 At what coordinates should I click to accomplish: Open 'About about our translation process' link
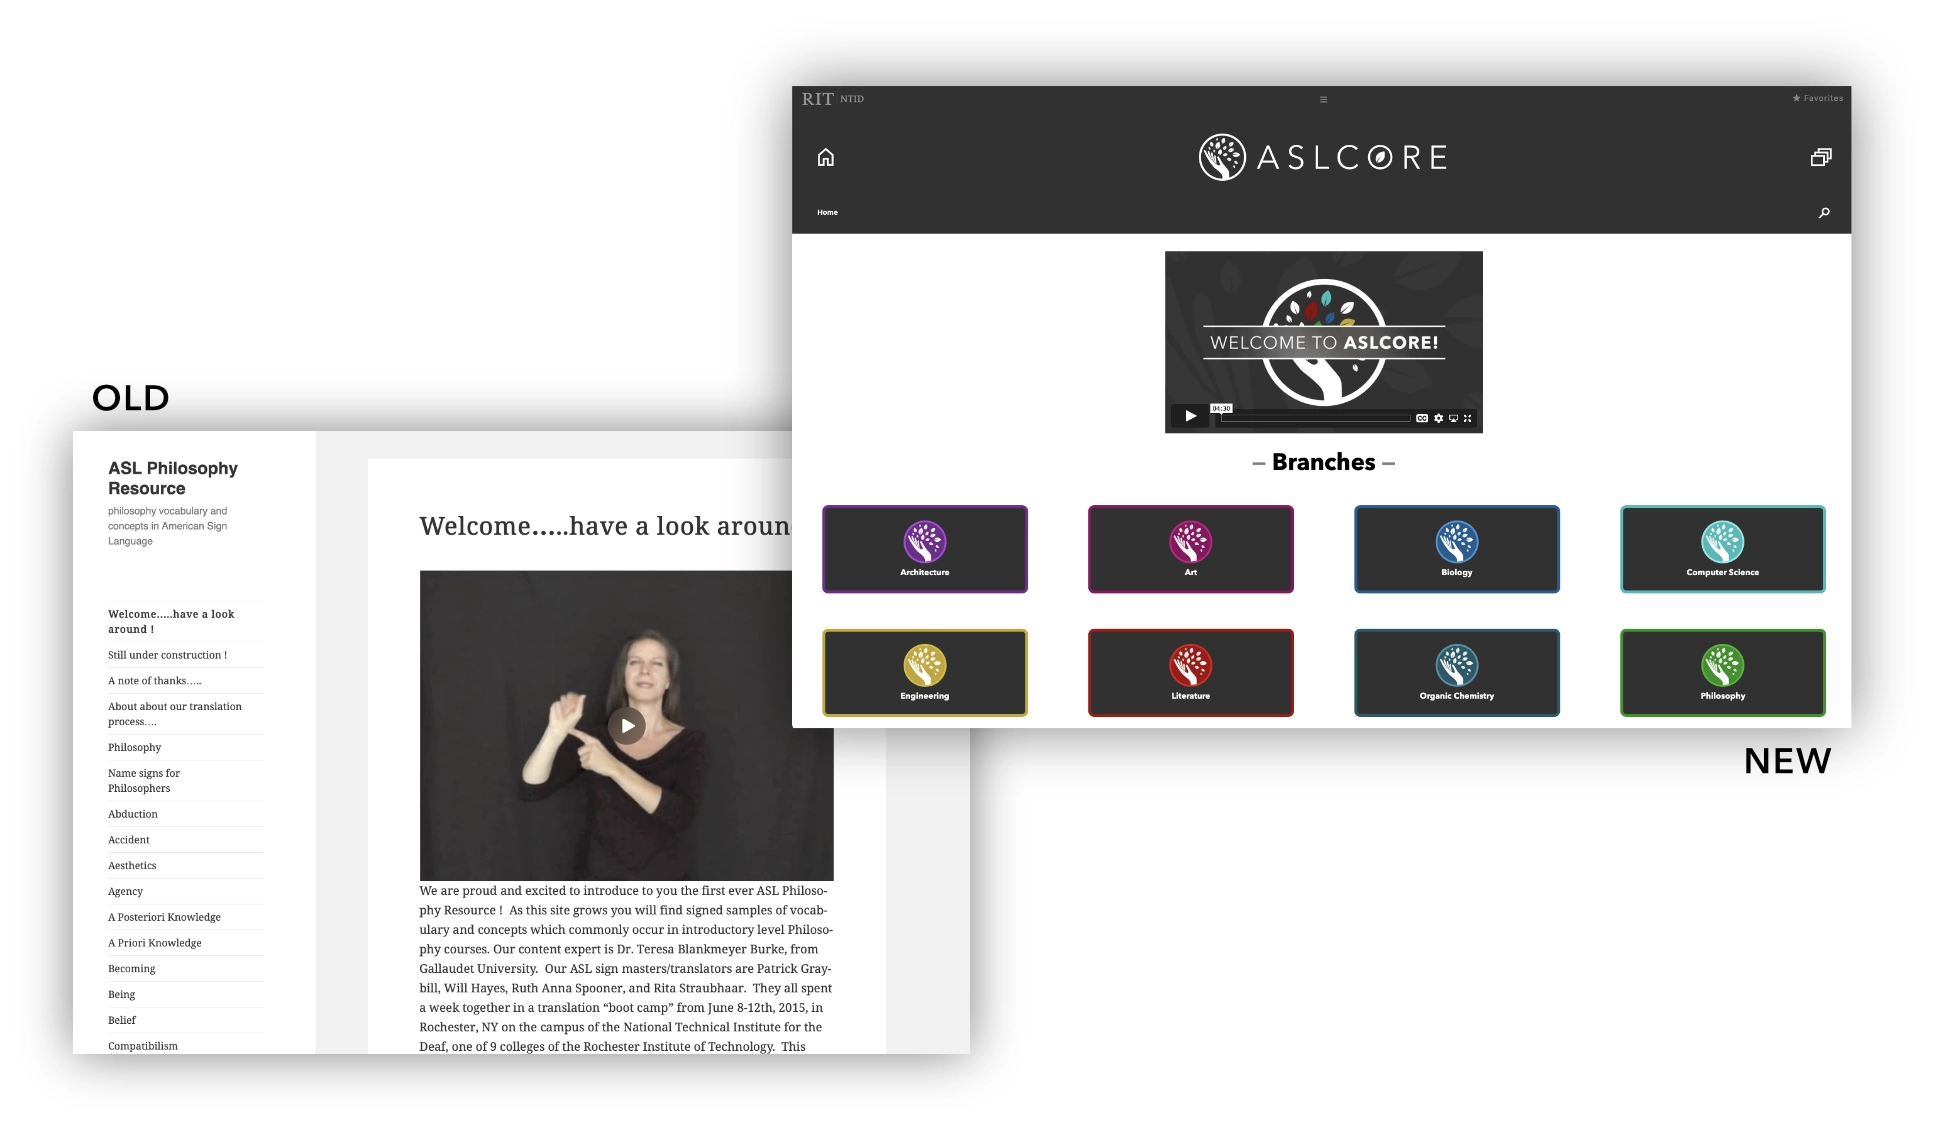(x=175, y=714)
